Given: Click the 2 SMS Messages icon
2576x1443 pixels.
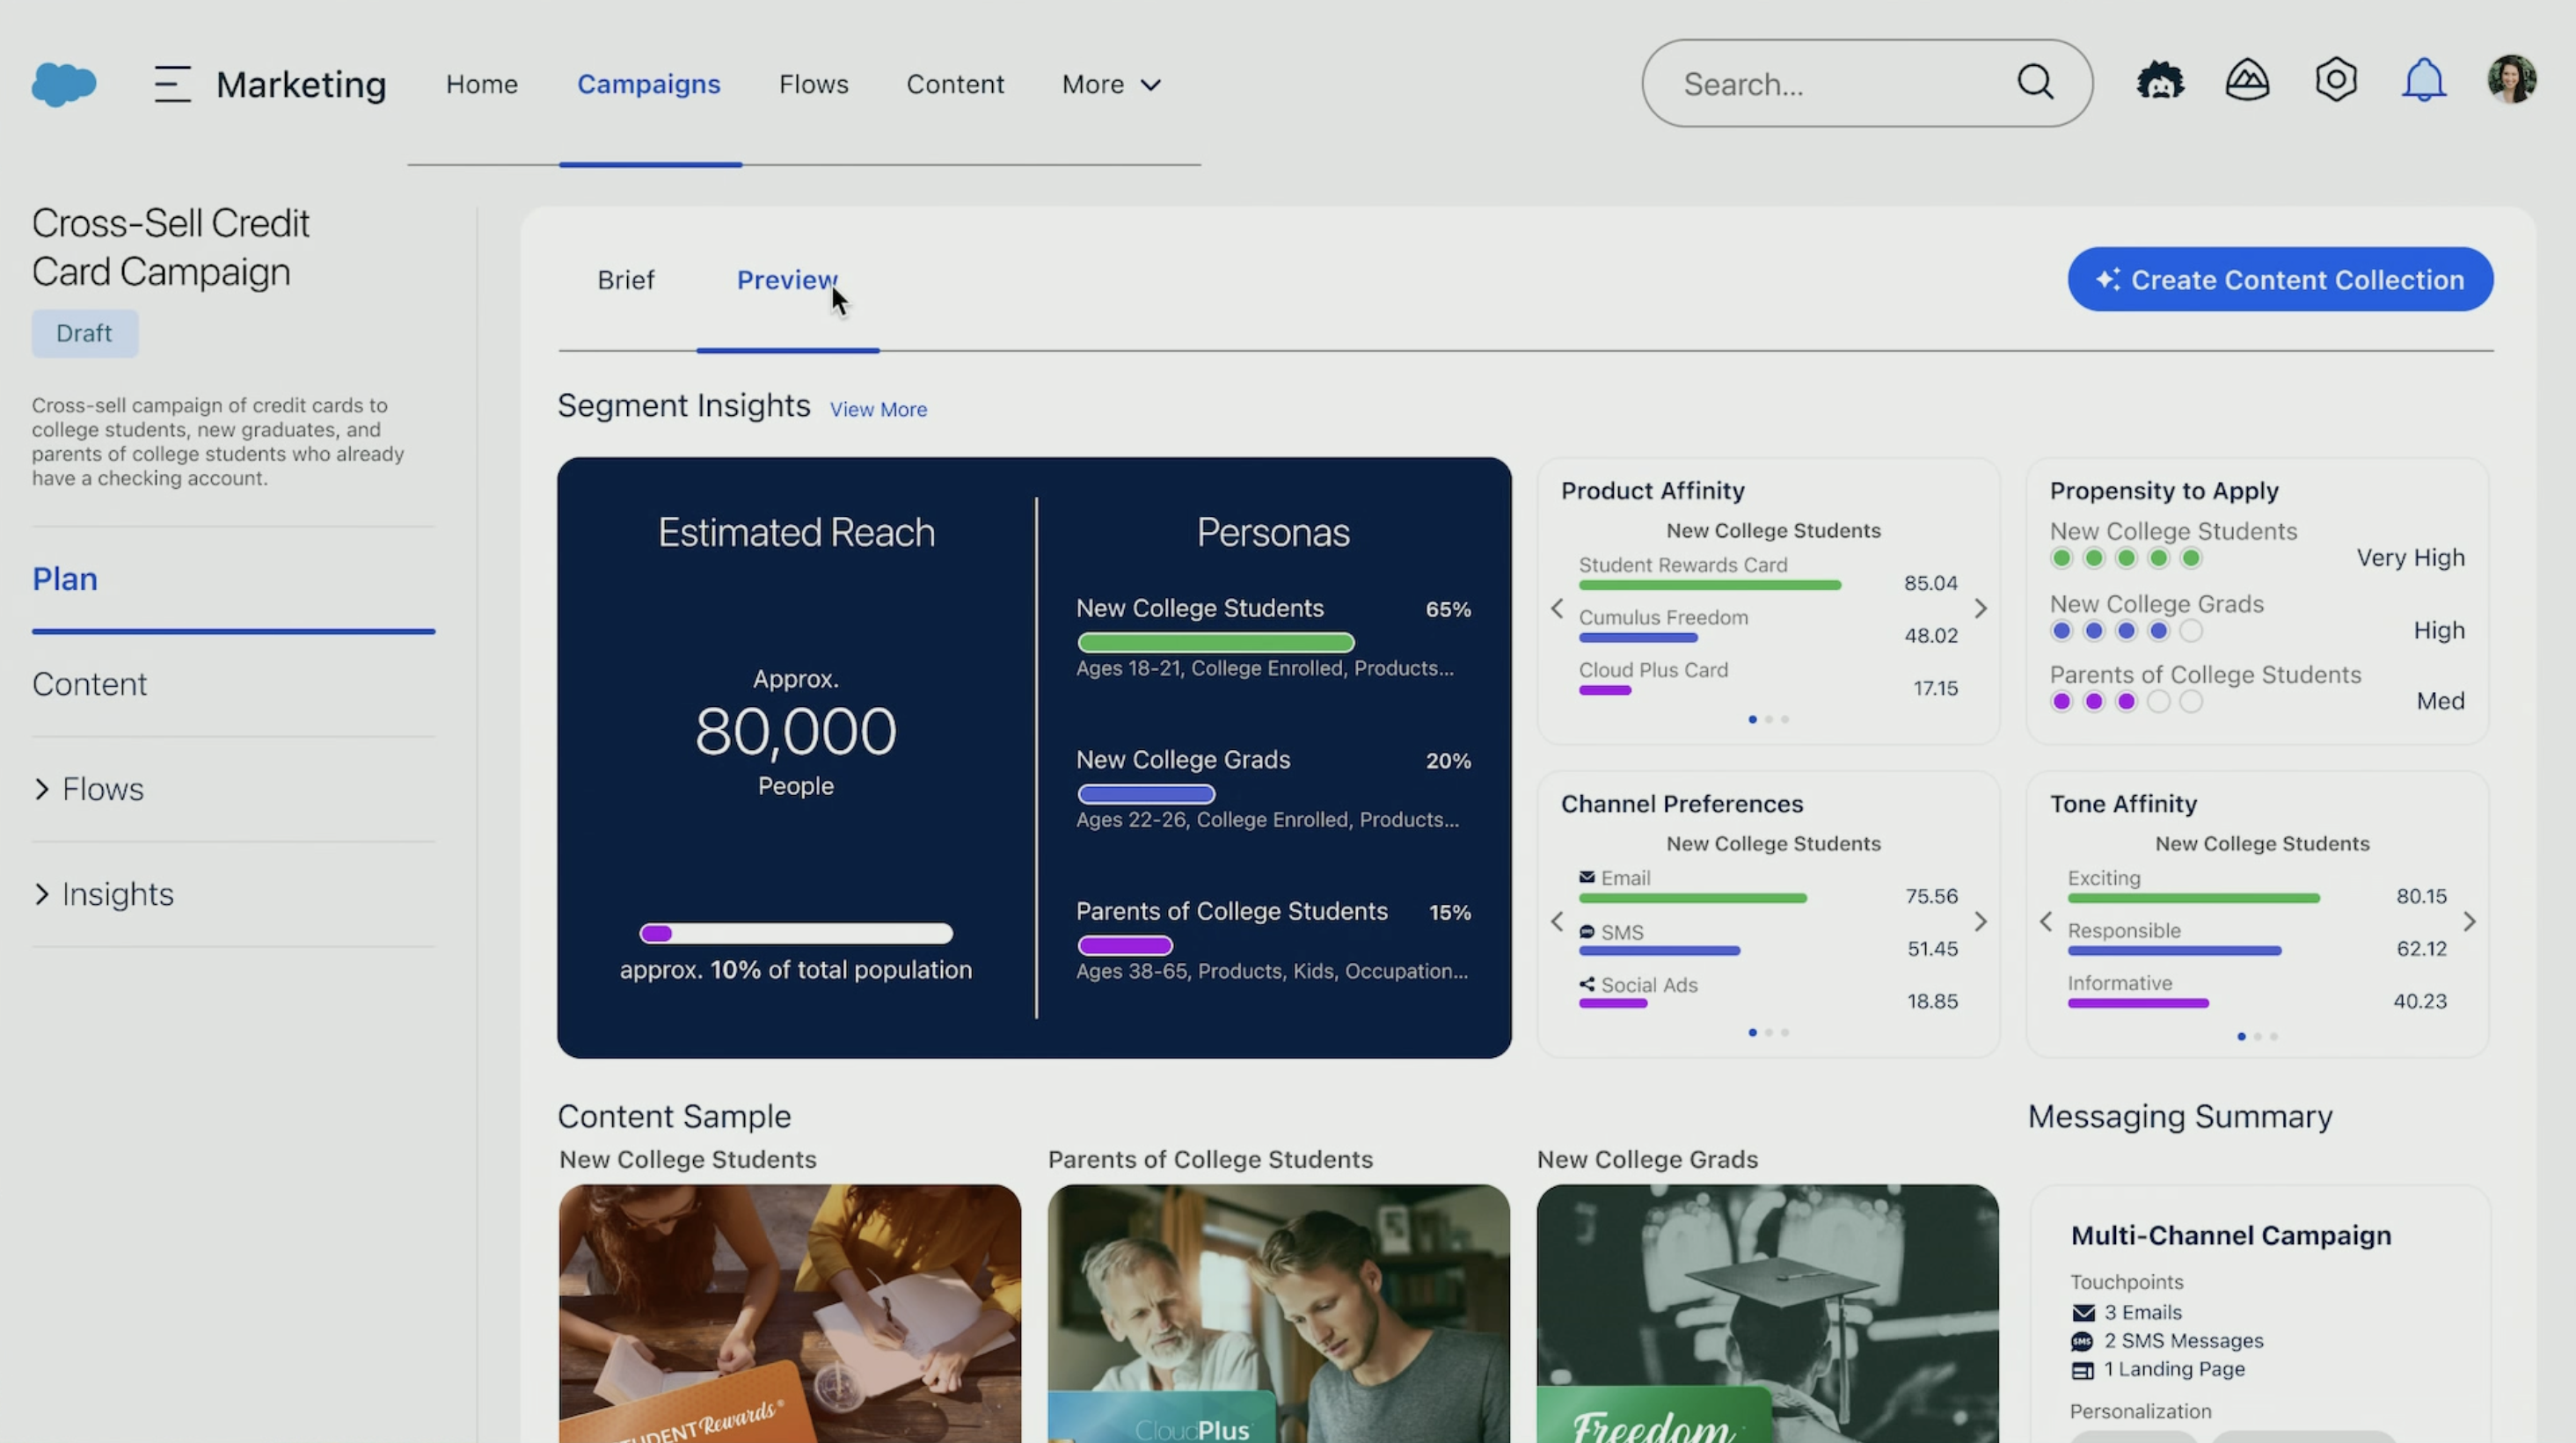Looking at the screenshot, I should point(2083,1341).
